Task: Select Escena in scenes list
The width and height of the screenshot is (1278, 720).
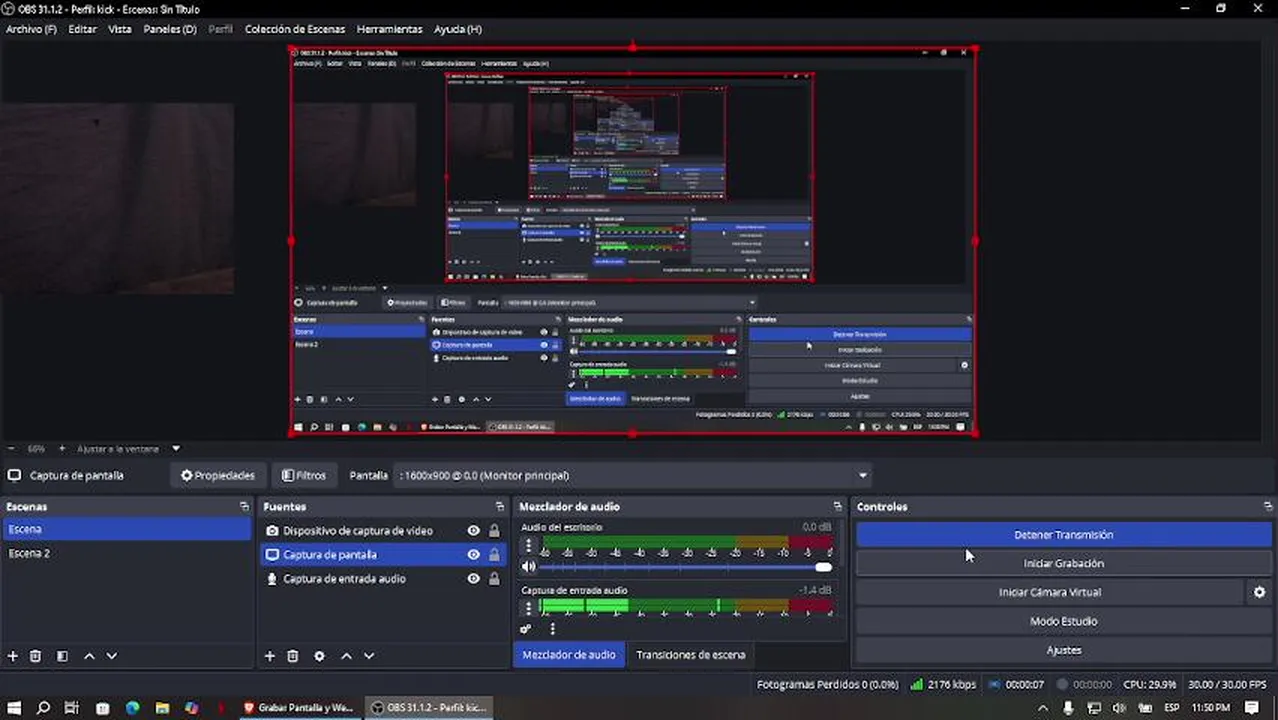Action: (x=126, y=529)
